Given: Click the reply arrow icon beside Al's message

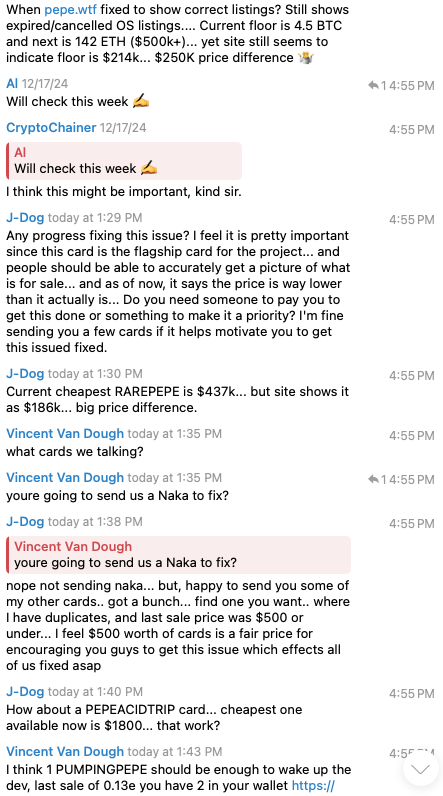Looking at the screenshot, I should [x=373, y=86].
